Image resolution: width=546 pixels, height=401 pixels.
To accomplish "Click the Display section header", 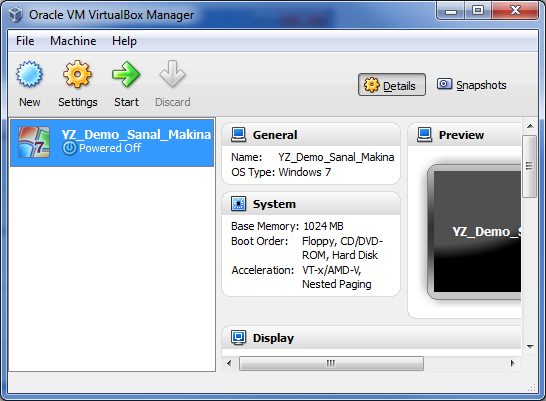I will (x=371, y=338).
